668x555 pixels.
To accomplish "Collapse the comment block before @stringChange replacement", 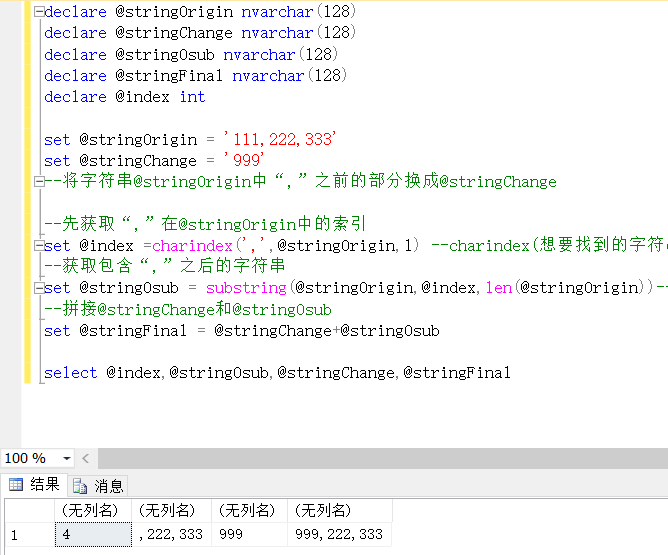I will pos(39,182).
